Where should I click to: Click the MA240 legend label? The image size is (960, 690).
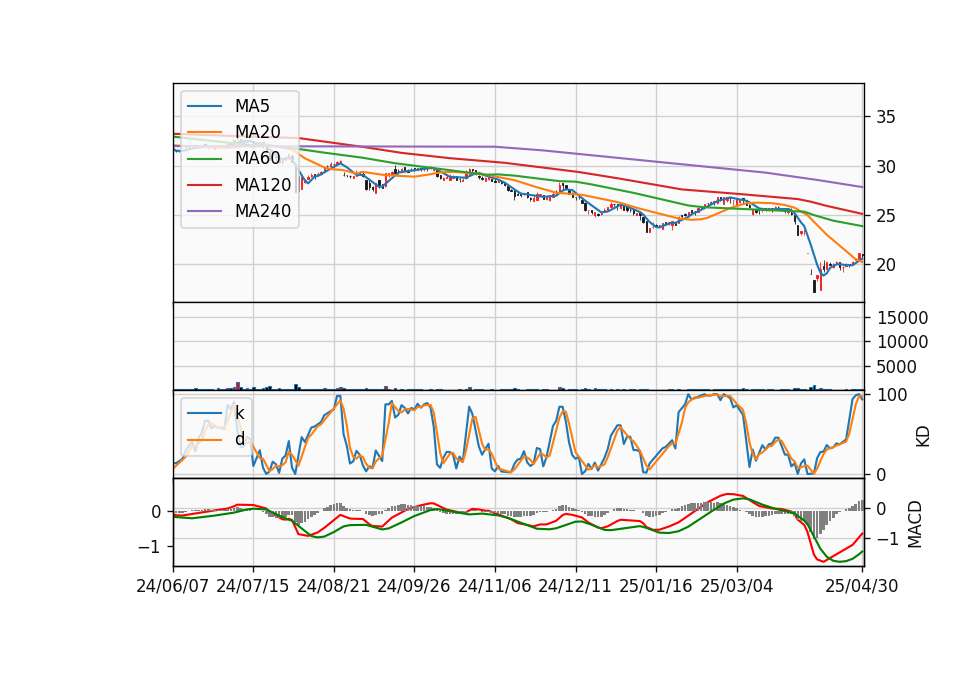(263, 211)
